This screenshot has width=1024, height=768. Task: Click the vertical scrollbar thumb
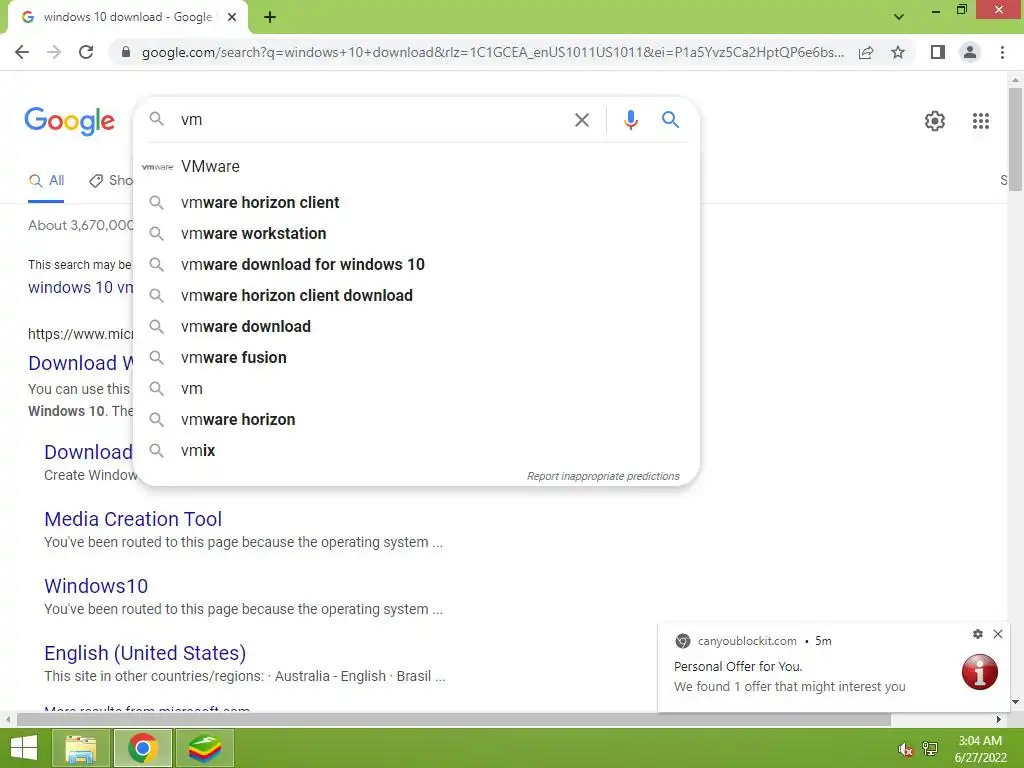(1015, 140)
